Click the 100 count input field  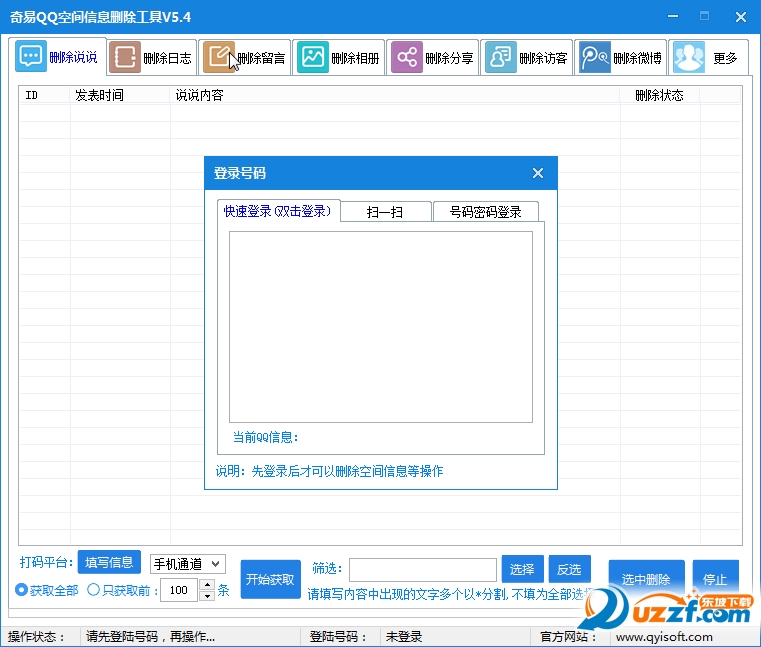[x=180, y=590]
